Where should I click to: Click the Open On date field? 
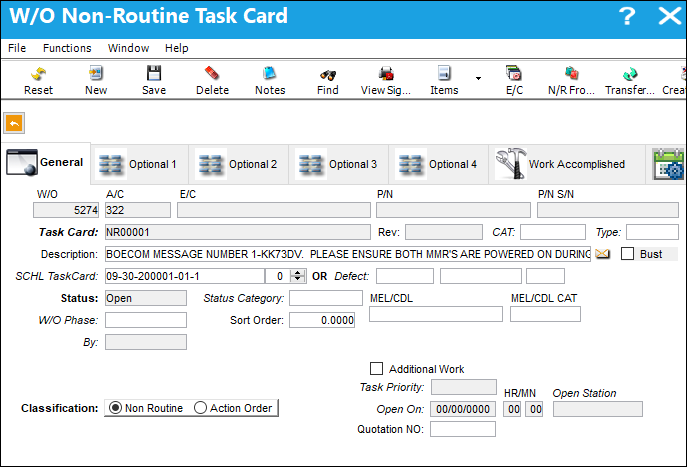(x=463, y=409)
